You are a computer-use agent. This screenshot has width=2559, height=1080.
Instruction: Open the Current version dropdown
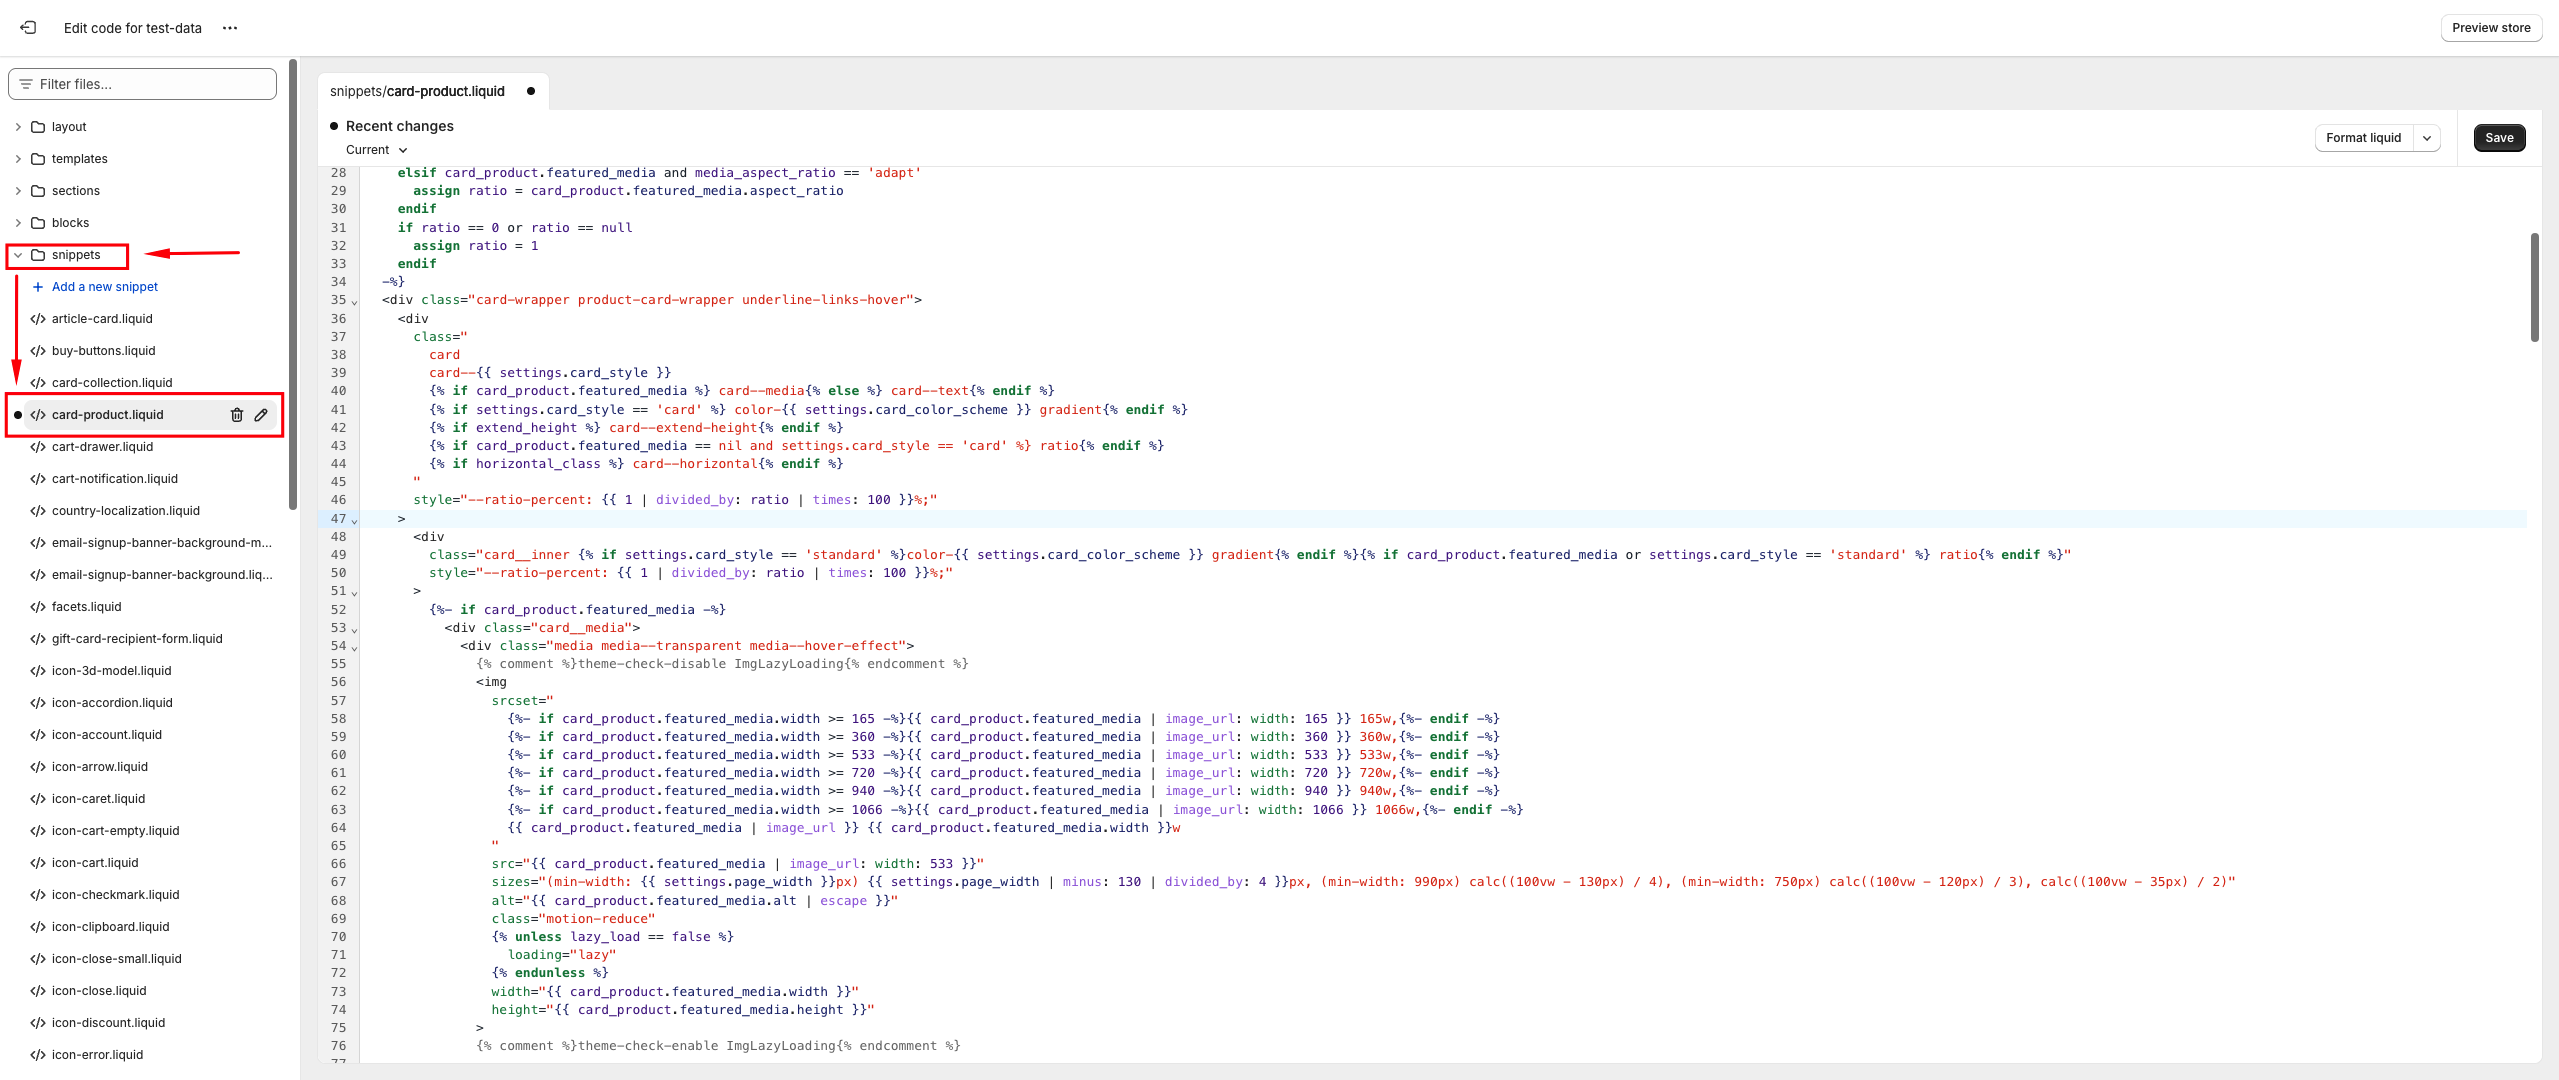pos(377,150)
